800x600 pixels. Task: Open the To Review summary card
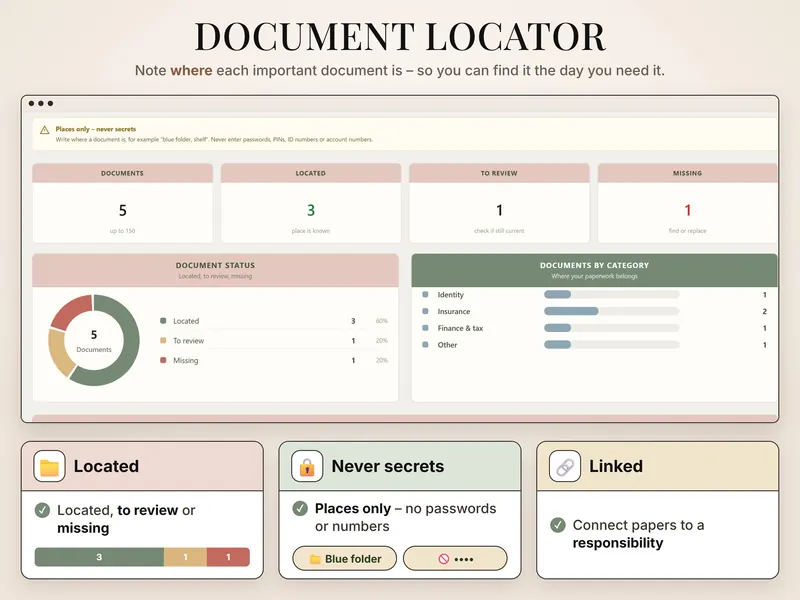point(499,203)
